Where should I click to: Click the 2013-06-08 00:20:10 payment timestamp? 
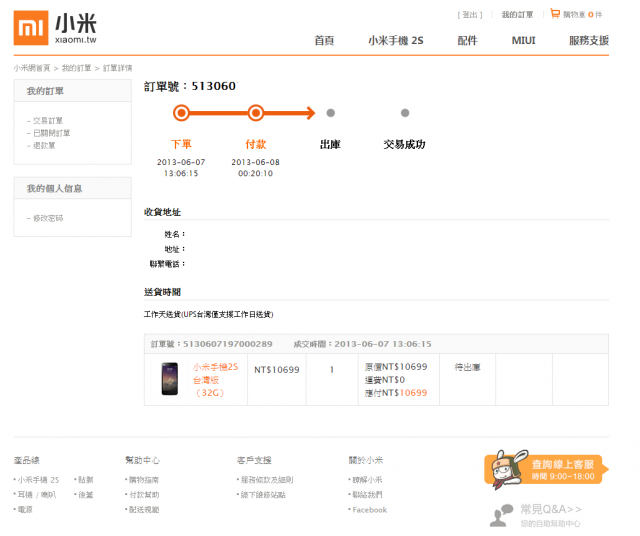[256, 168]
